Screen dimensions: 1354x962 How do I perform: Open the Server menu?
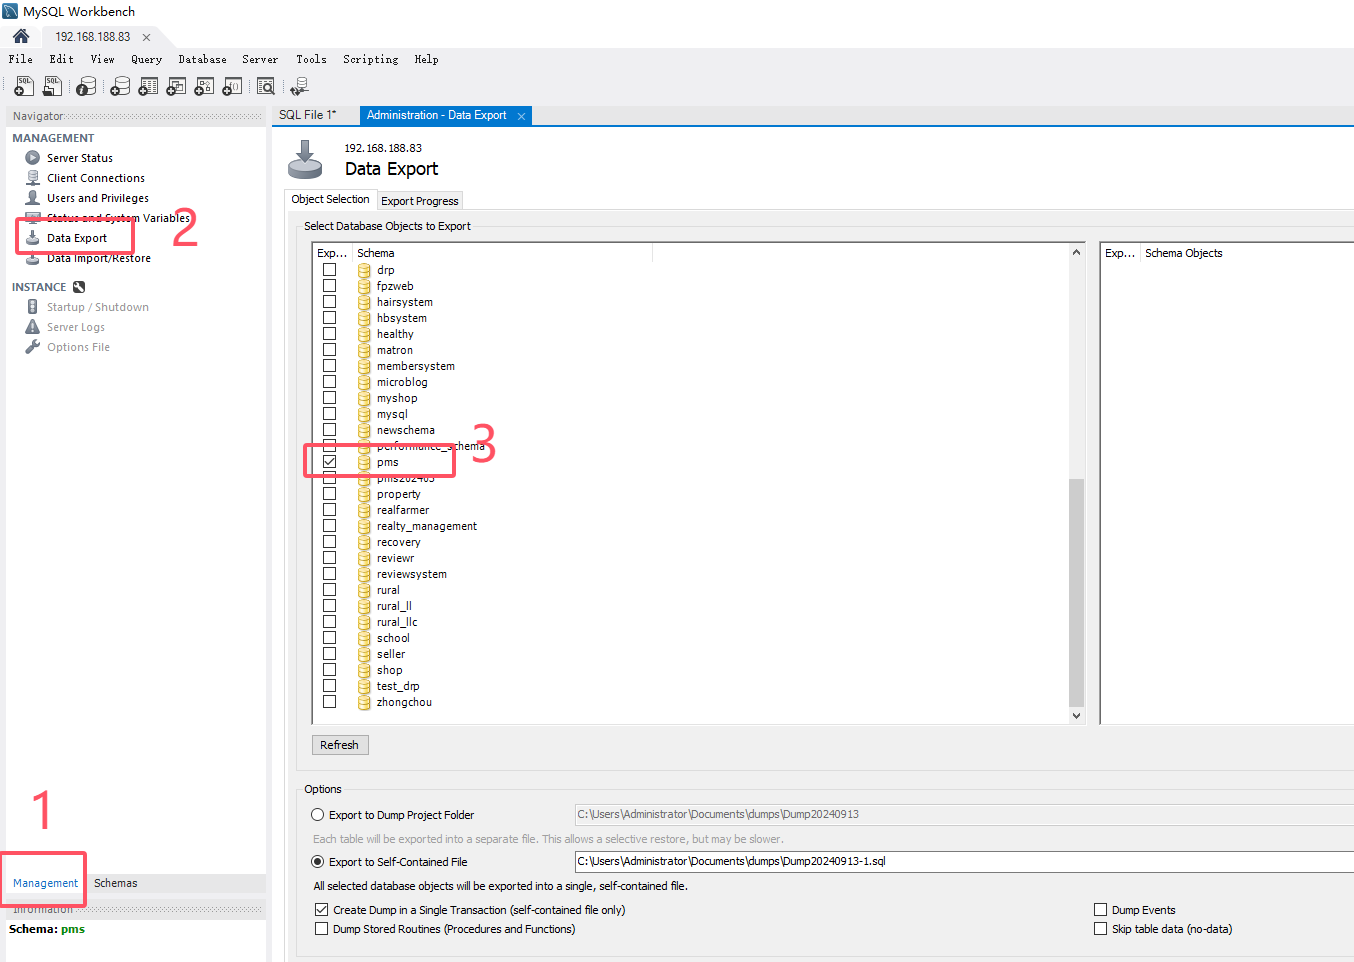[260, 59]
